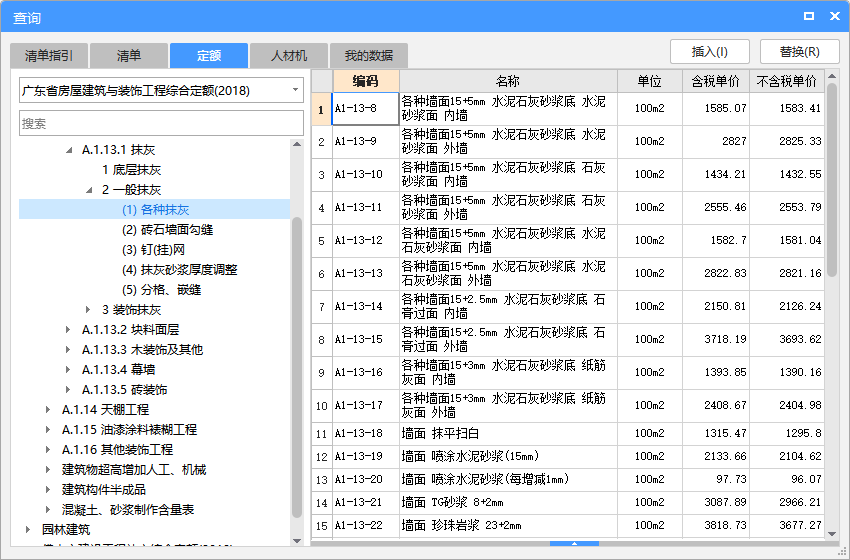This screenshot has width=850, height=560.
Task: Click the price value 2825.33
Action: (800, 141)
